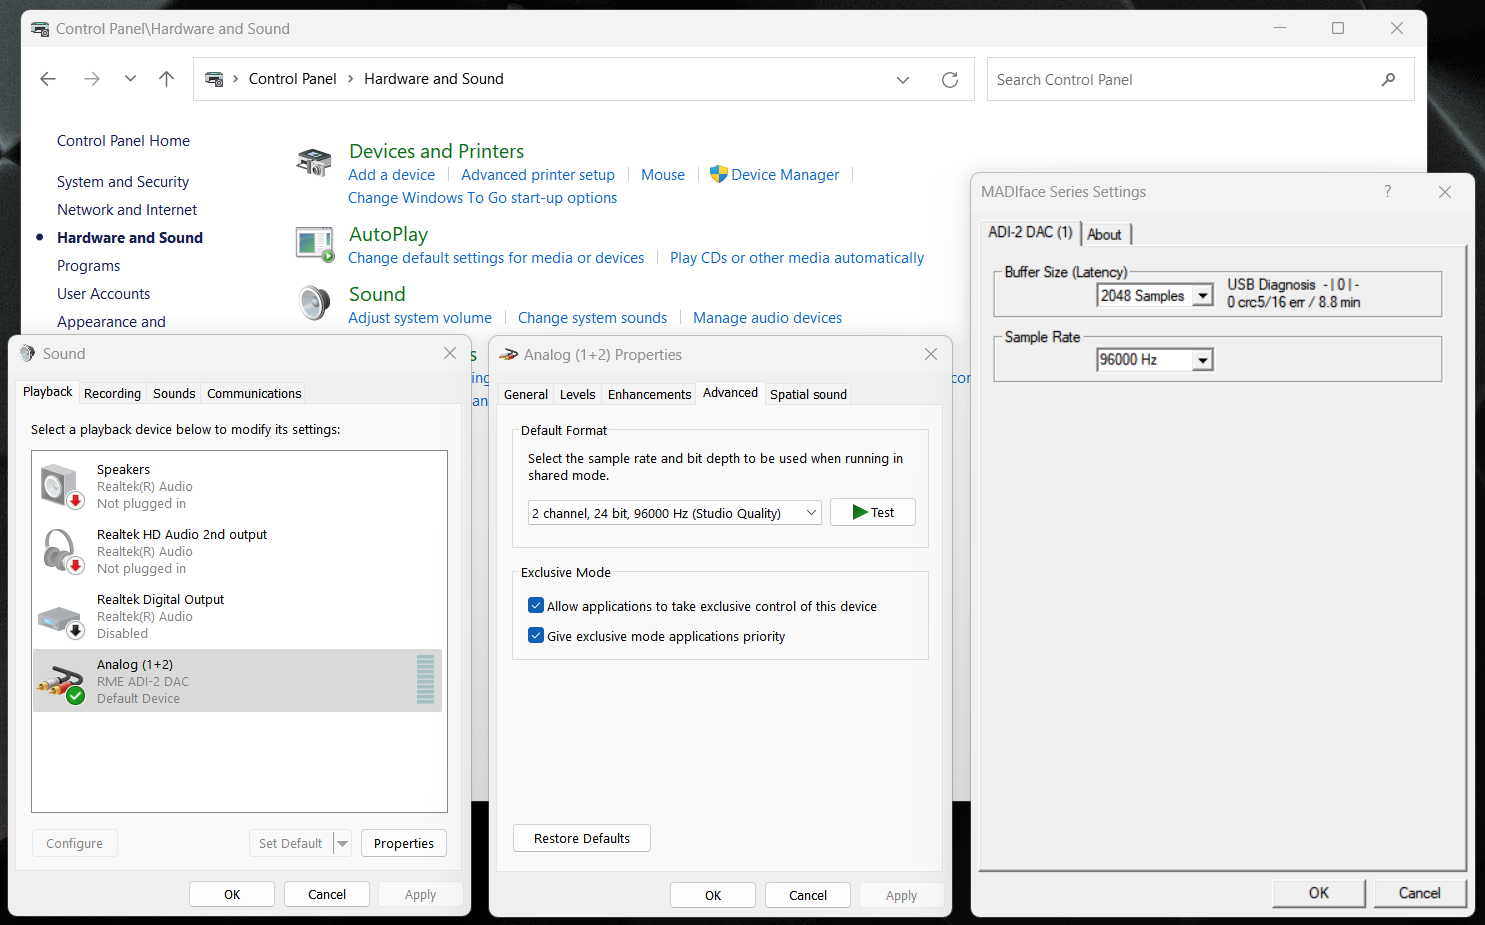The height and width of the screenshot is (925, 1485).
Task: Click Properties button in Sound dialog
Action: [404, 843]
